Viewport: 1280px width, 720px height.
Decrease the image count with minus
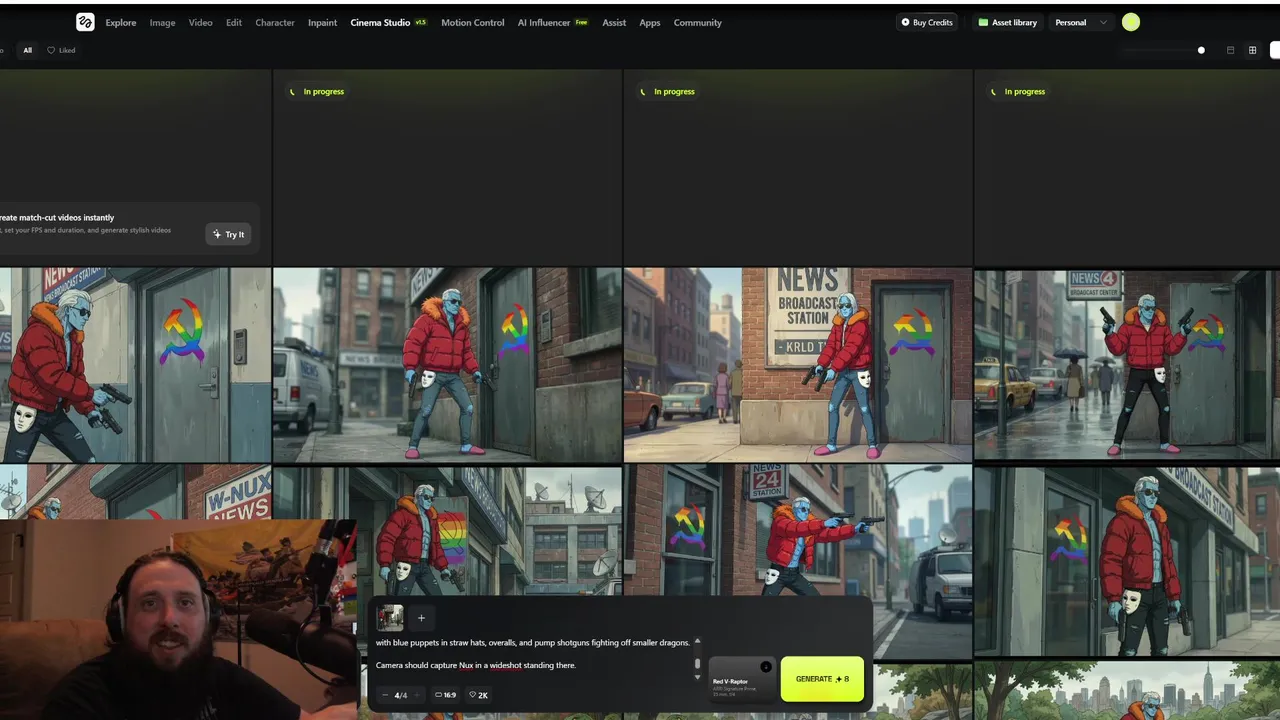tap(385, 695)
